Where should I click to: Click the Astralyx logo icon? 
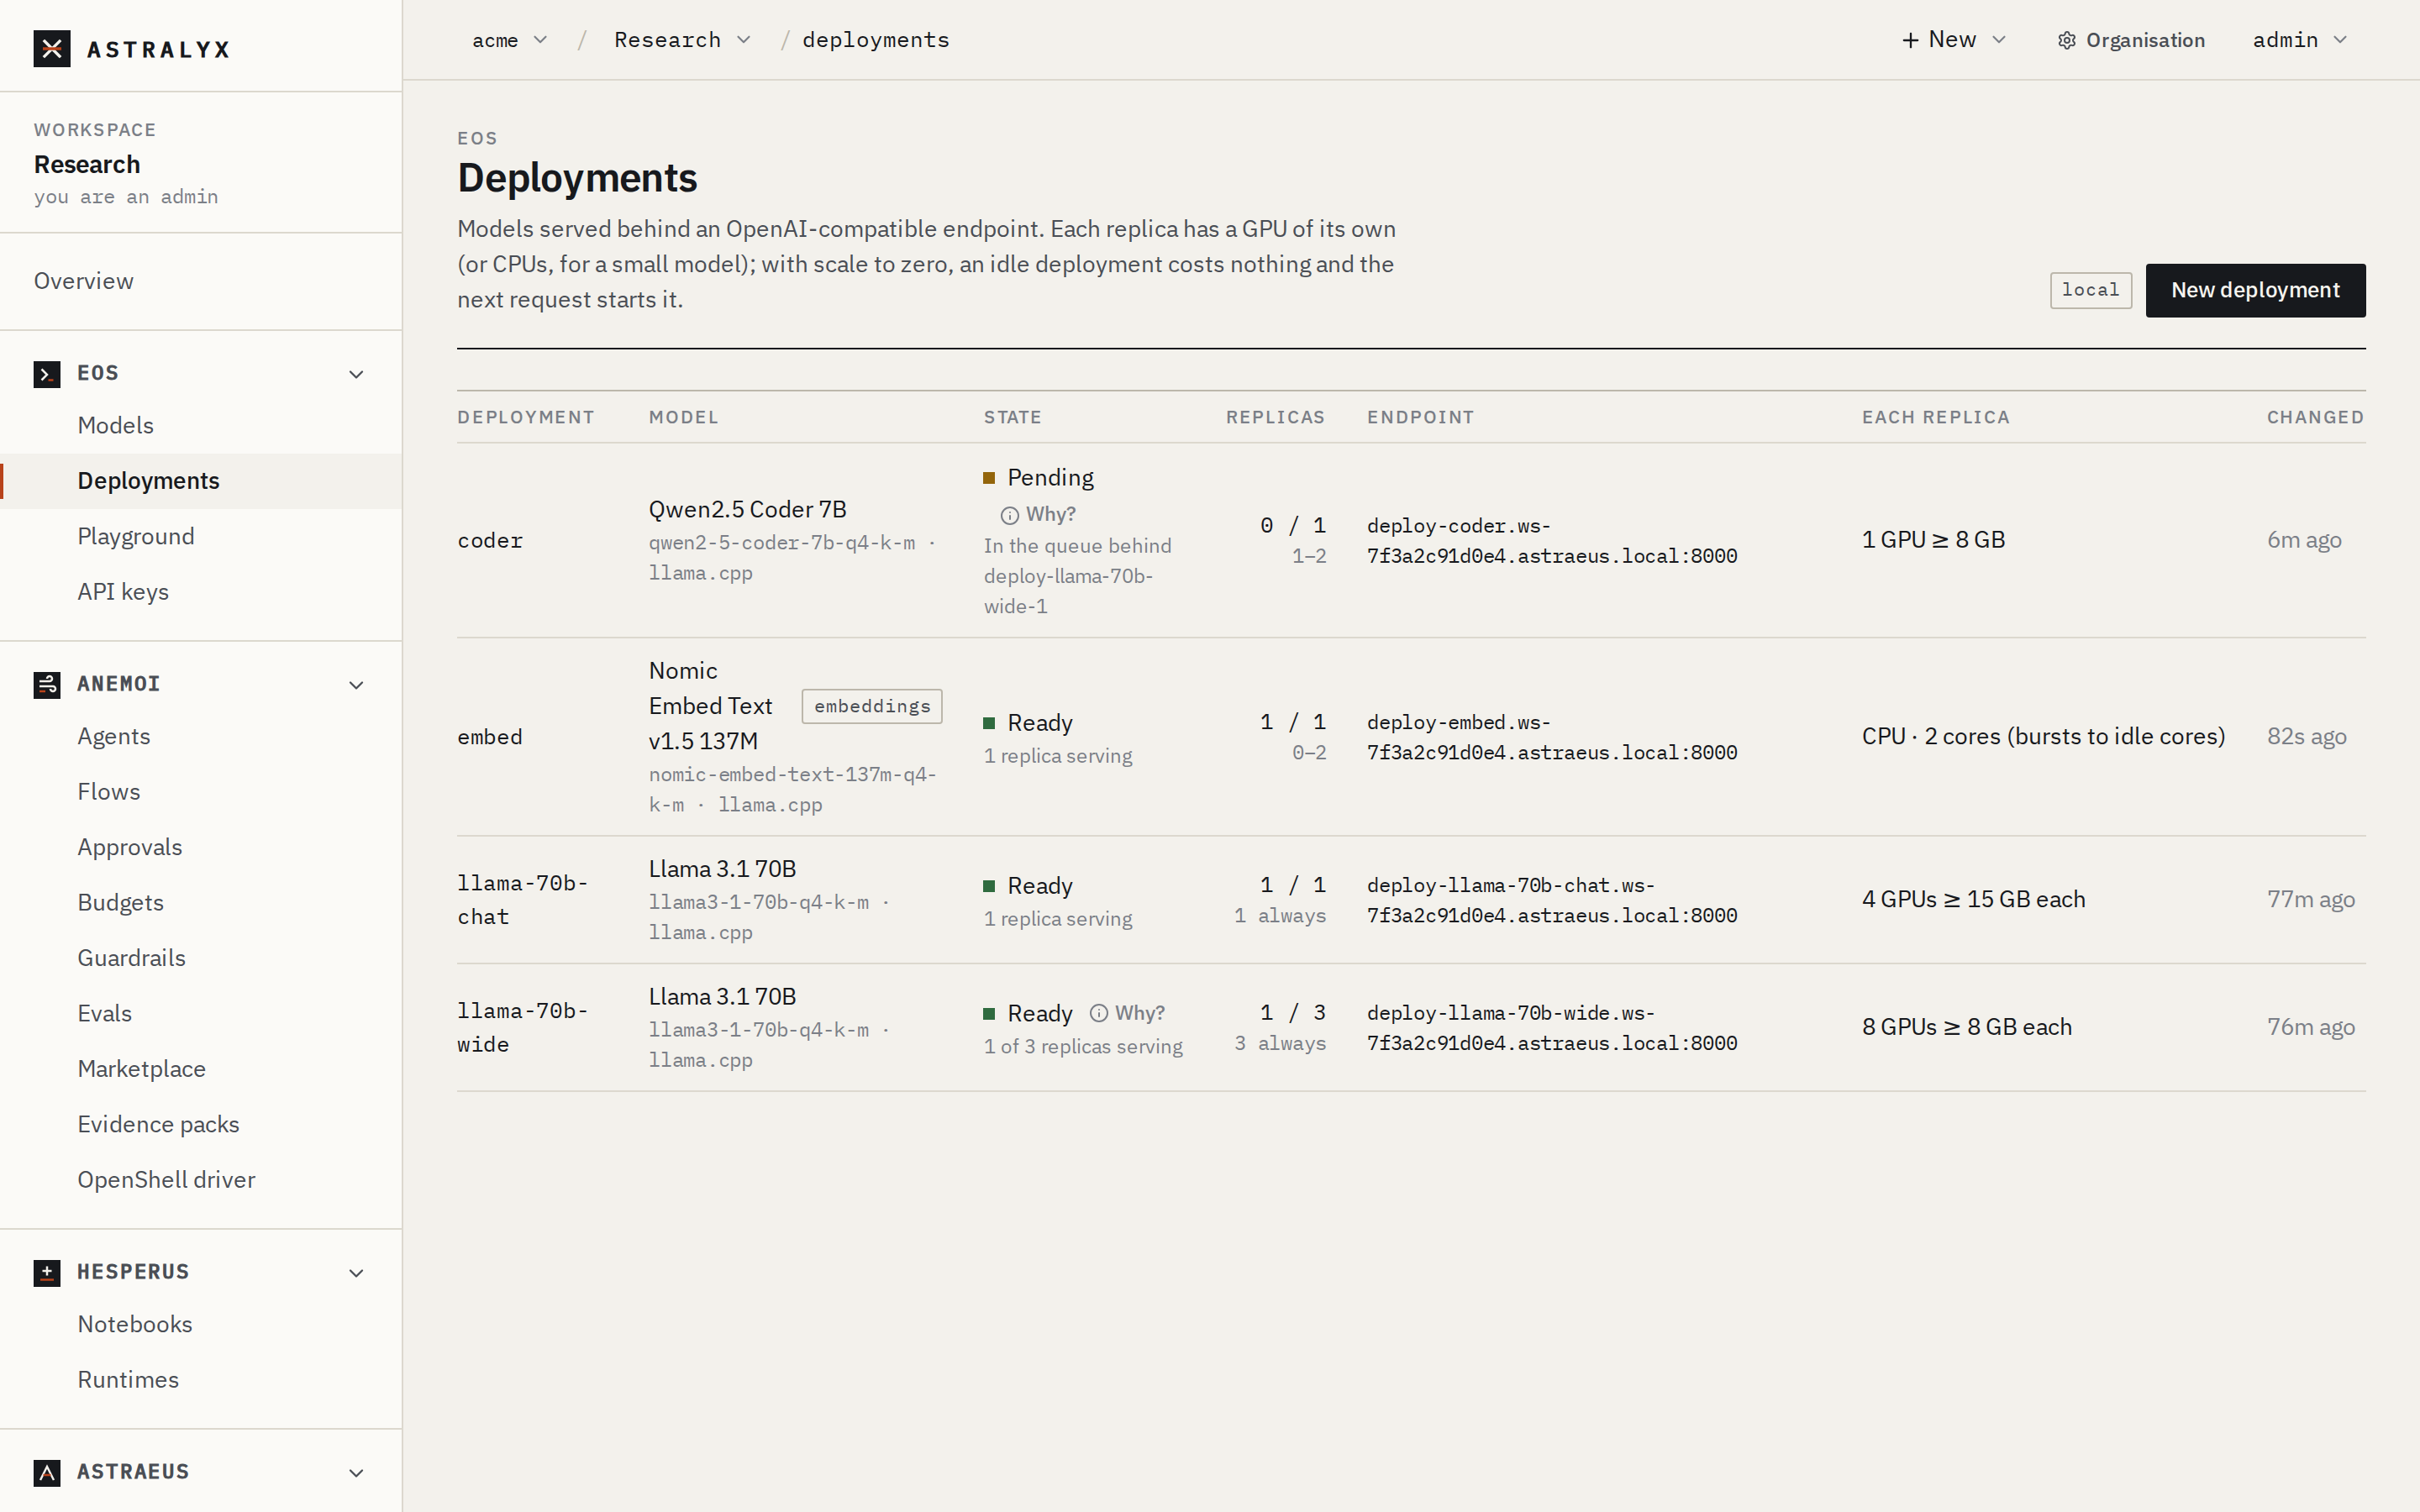point(52,49)
